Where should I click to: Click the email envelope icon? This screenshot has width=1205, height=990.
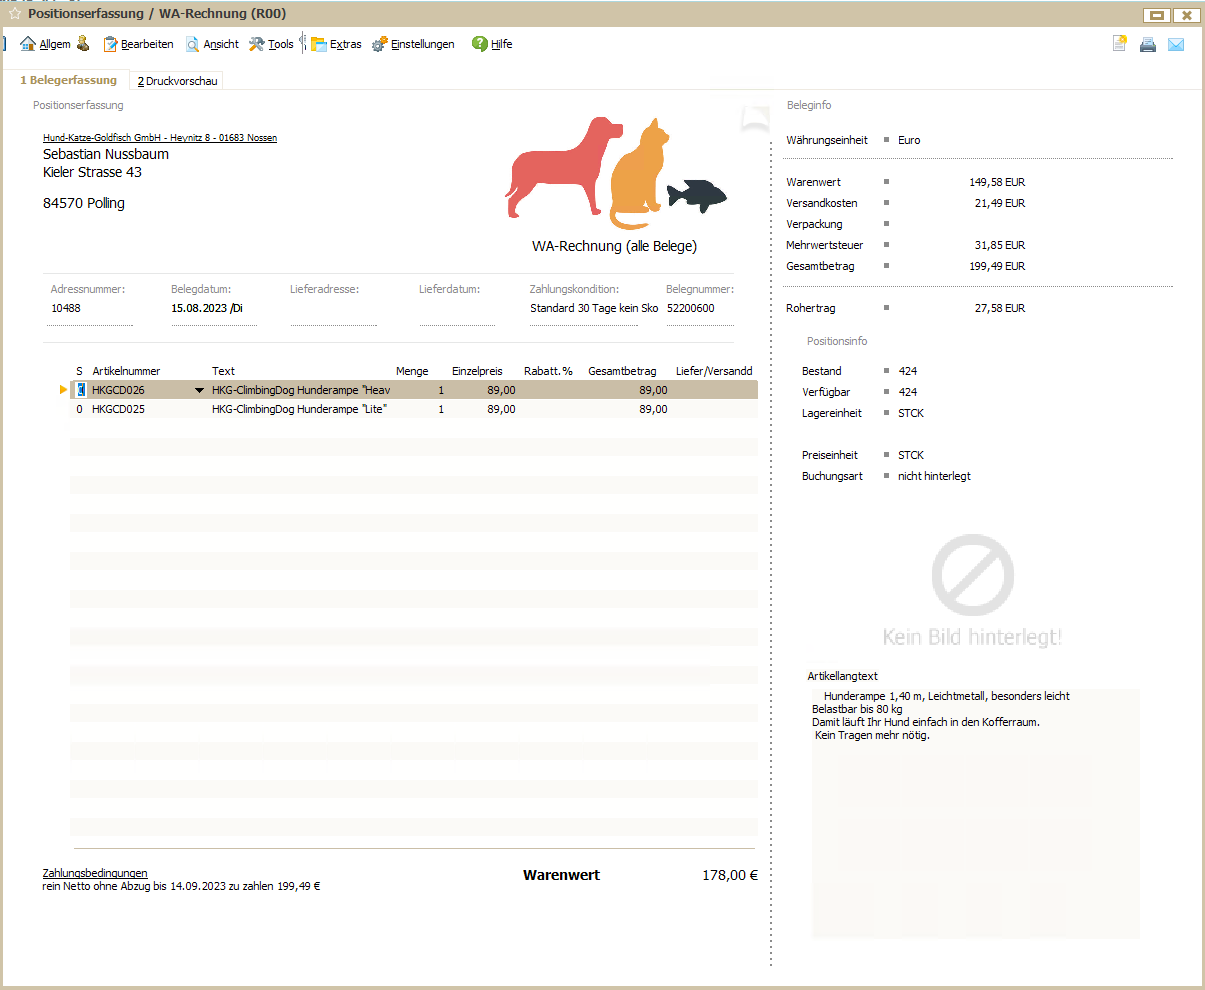(1176, 44)
